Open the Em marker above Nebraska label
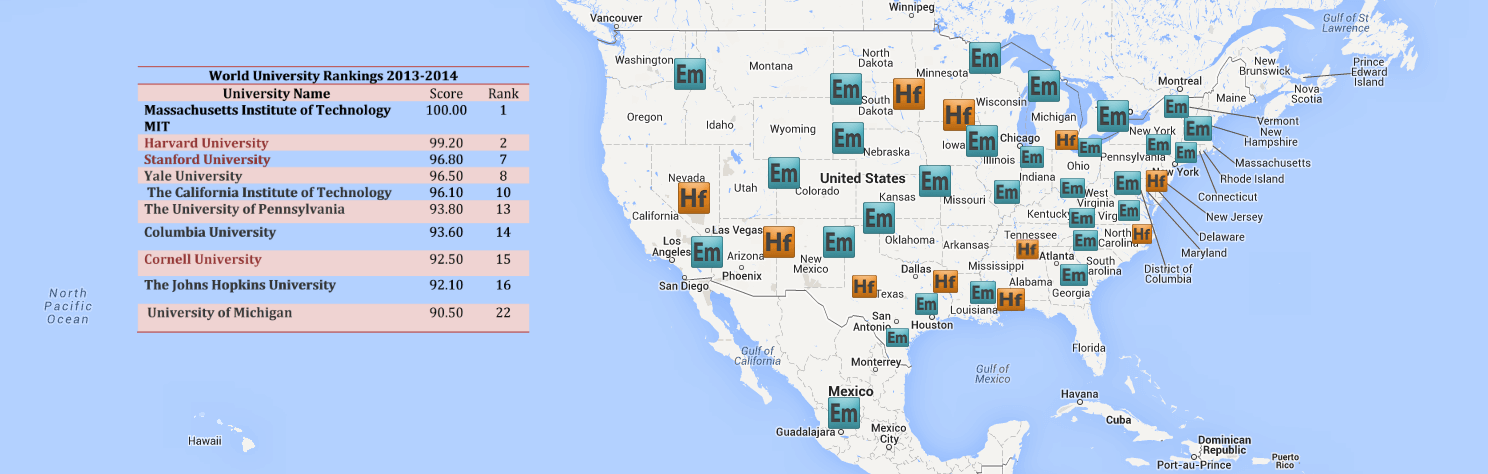The image size is (1488, 474). click(x=847, y=138)
